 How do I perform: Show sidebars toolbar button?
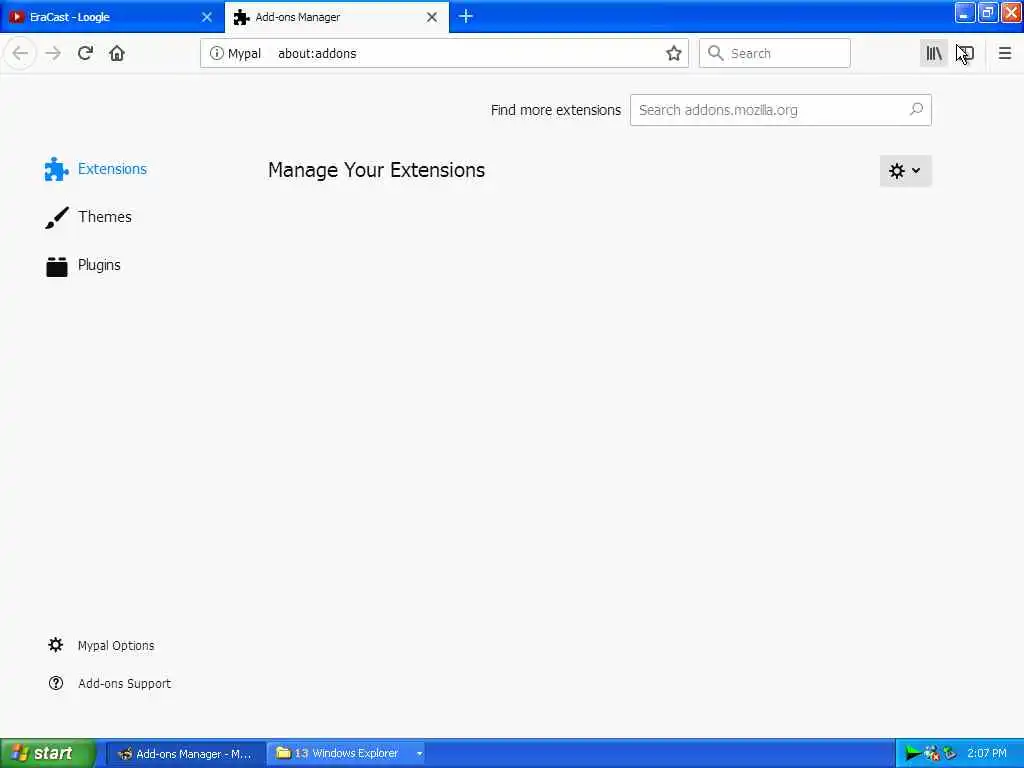click(965, 54)
